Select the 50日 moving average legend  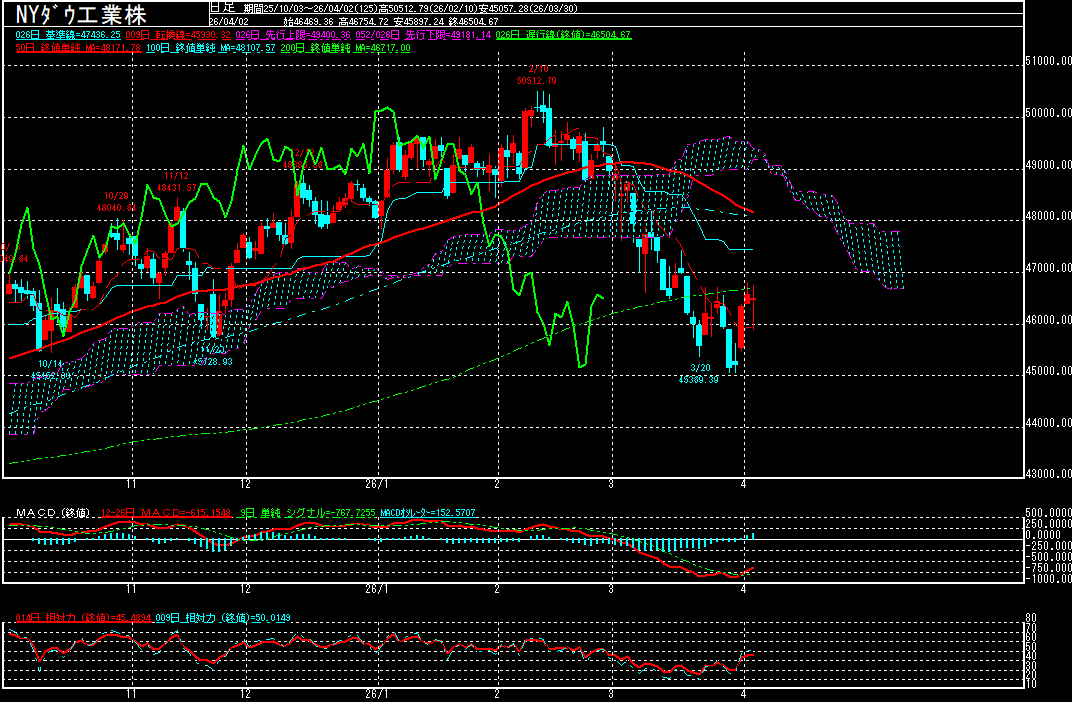click(x=78, y=47)
